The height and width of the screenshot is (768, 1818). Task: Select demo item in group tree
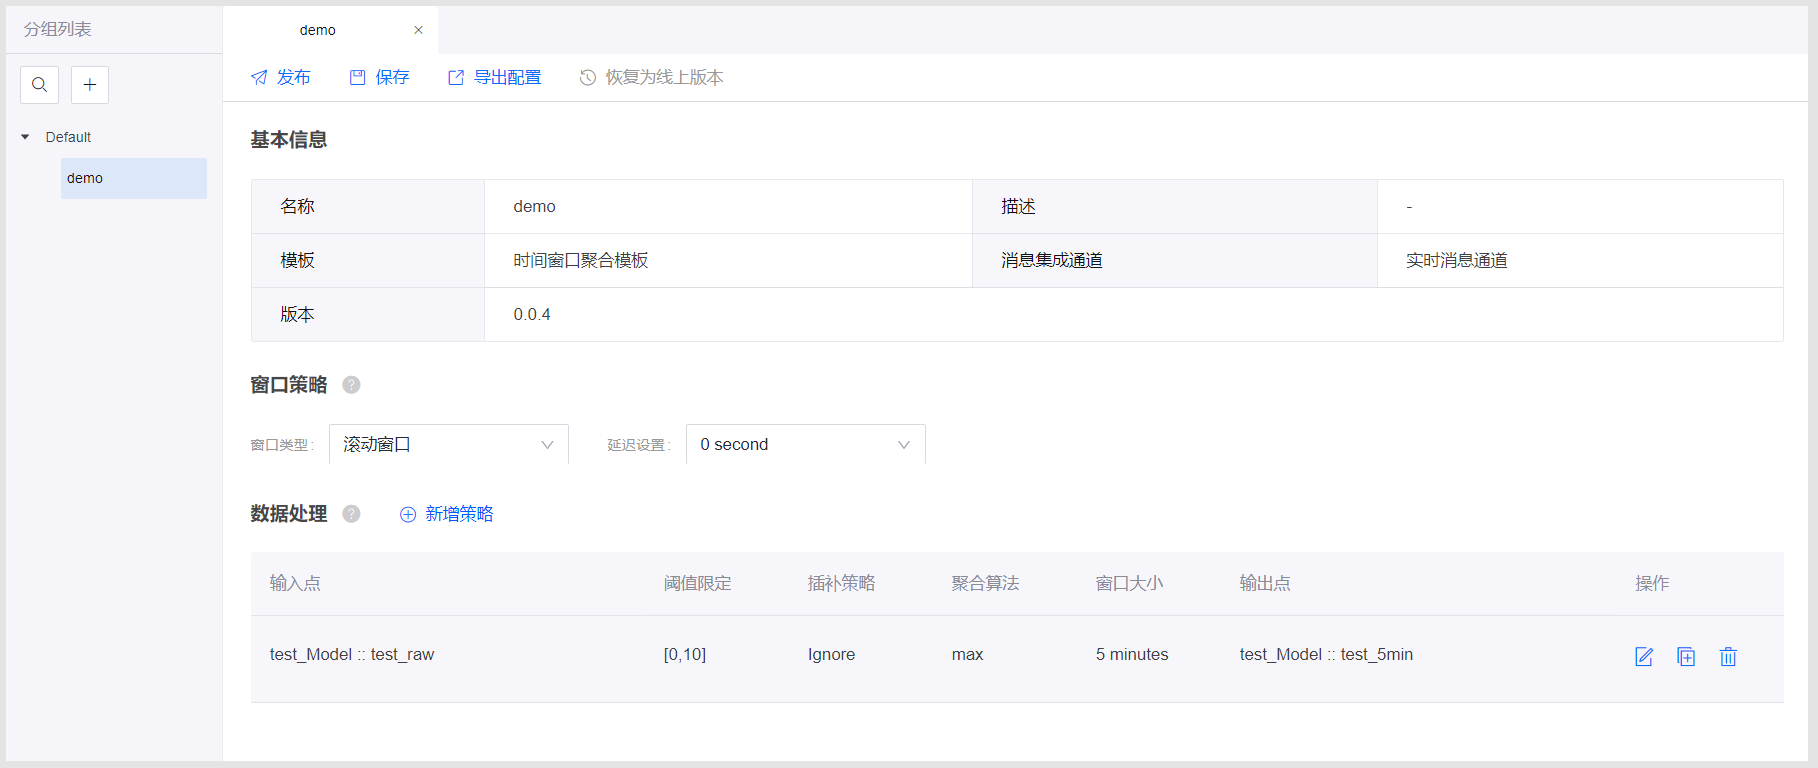click(x=133, y=178)
